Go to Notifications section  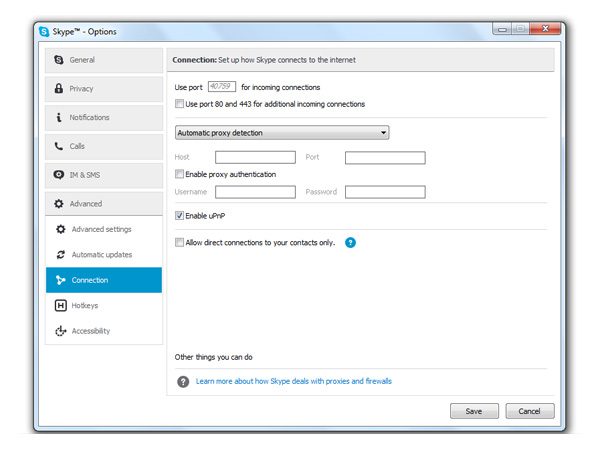(x=104, y=117)
